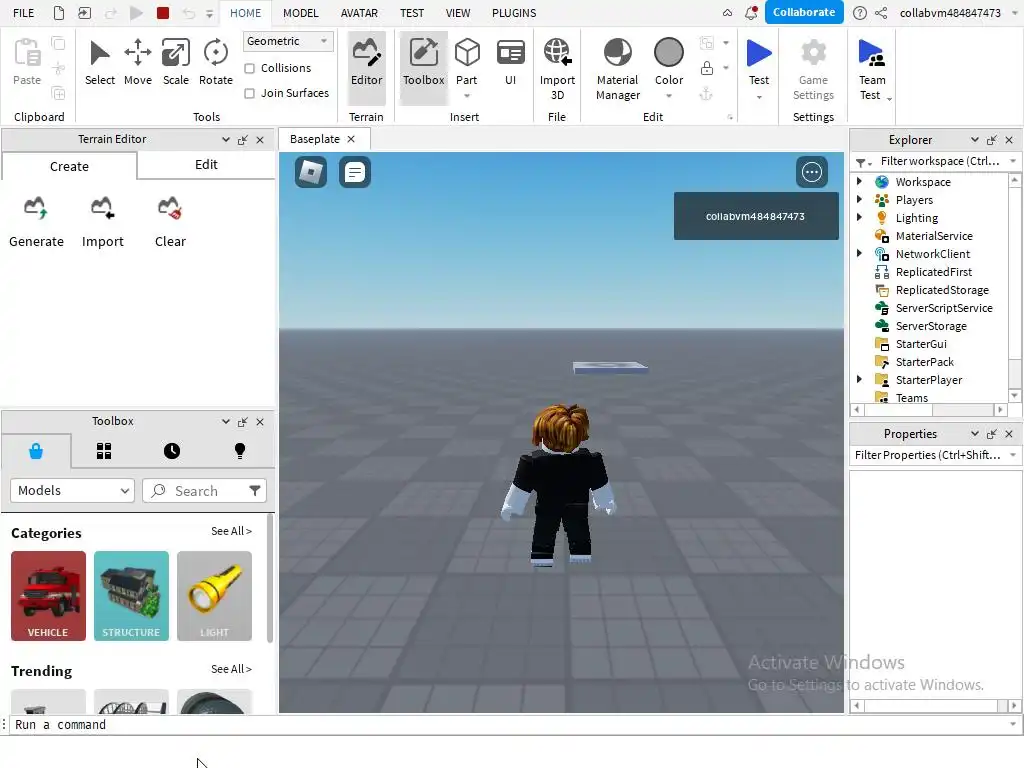Switch to the PLUGINS ribbon tab
This screenshot has height=768, width=1024.
514,13
